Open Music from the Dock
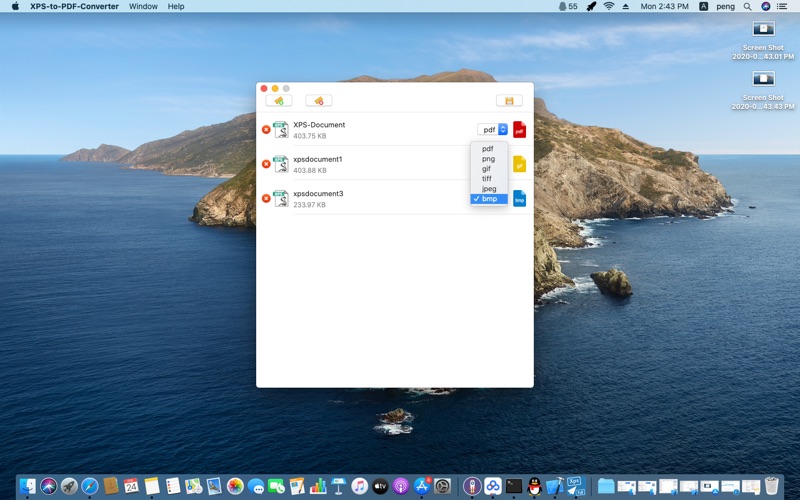800x500 pixels. (359, 486)
